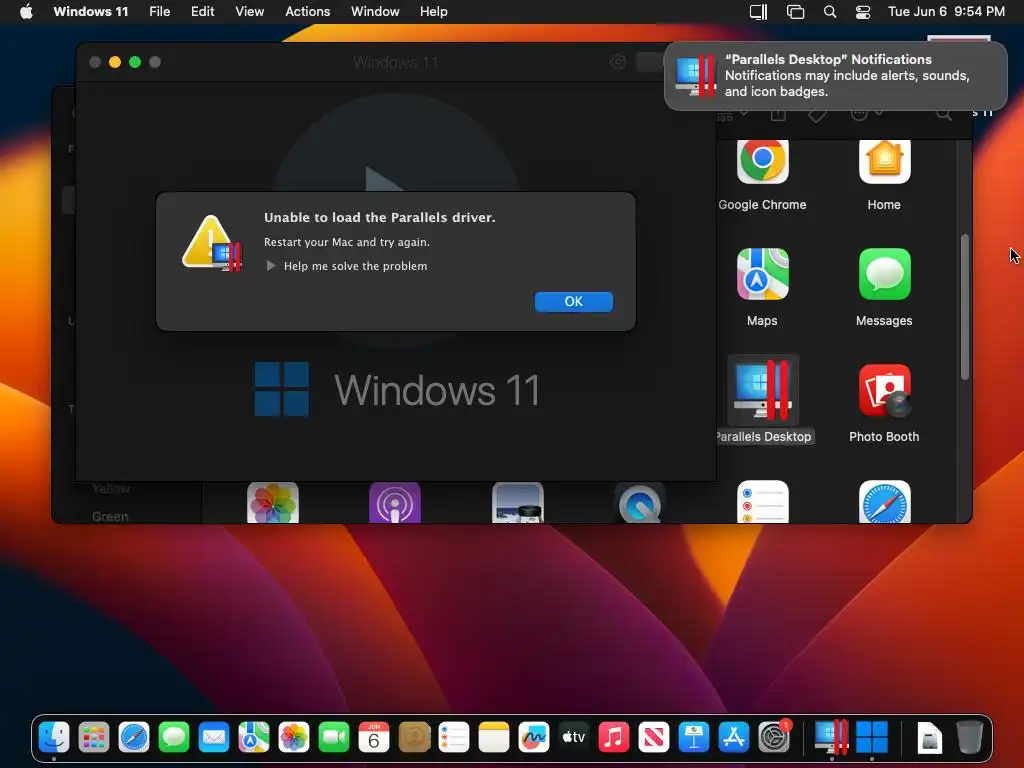Open Maps from the Dock

254,738
